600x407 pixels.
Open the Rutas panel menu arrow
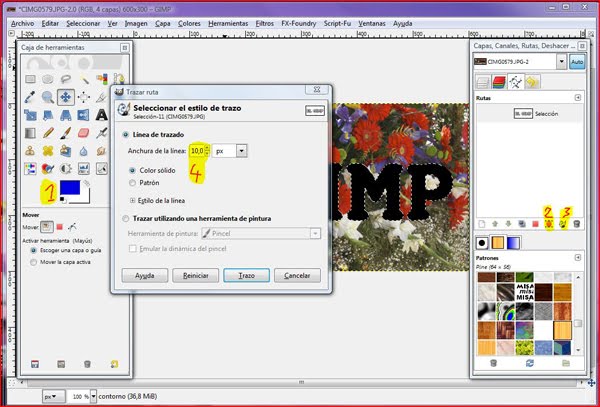578,98
